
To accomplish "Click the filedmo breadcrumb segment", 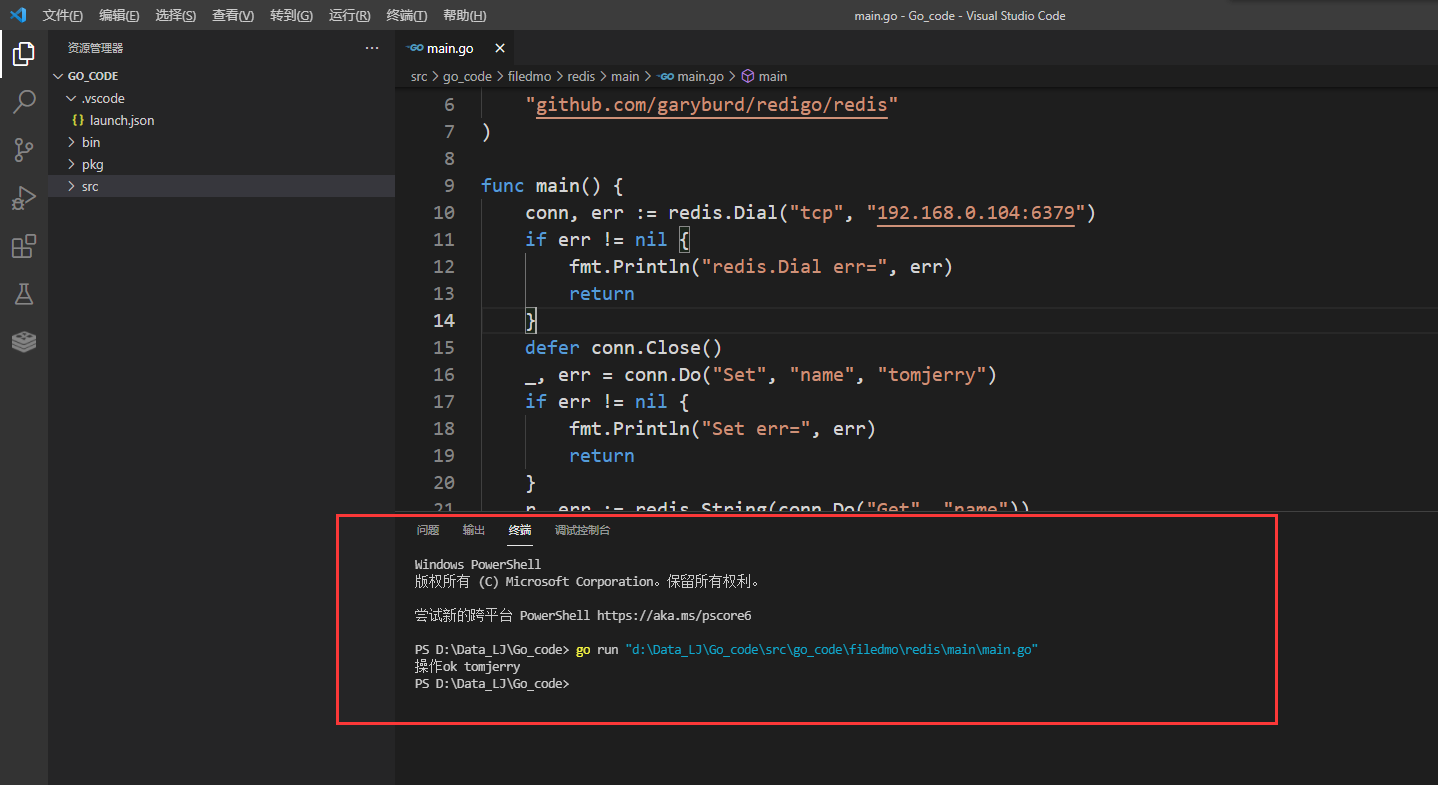I will (x=530, y=76).
